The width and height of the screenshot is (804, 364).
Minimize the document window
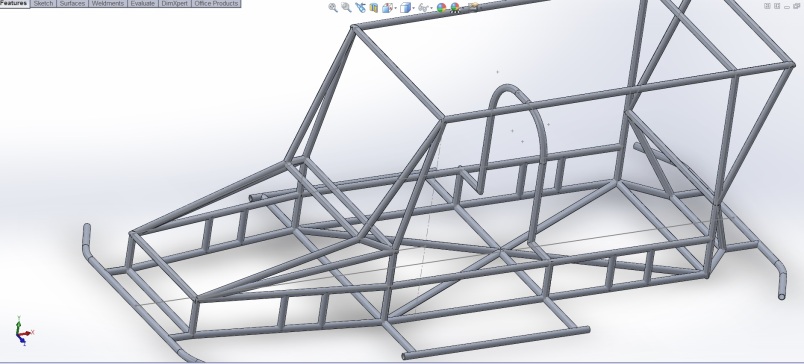click(787, 7)
